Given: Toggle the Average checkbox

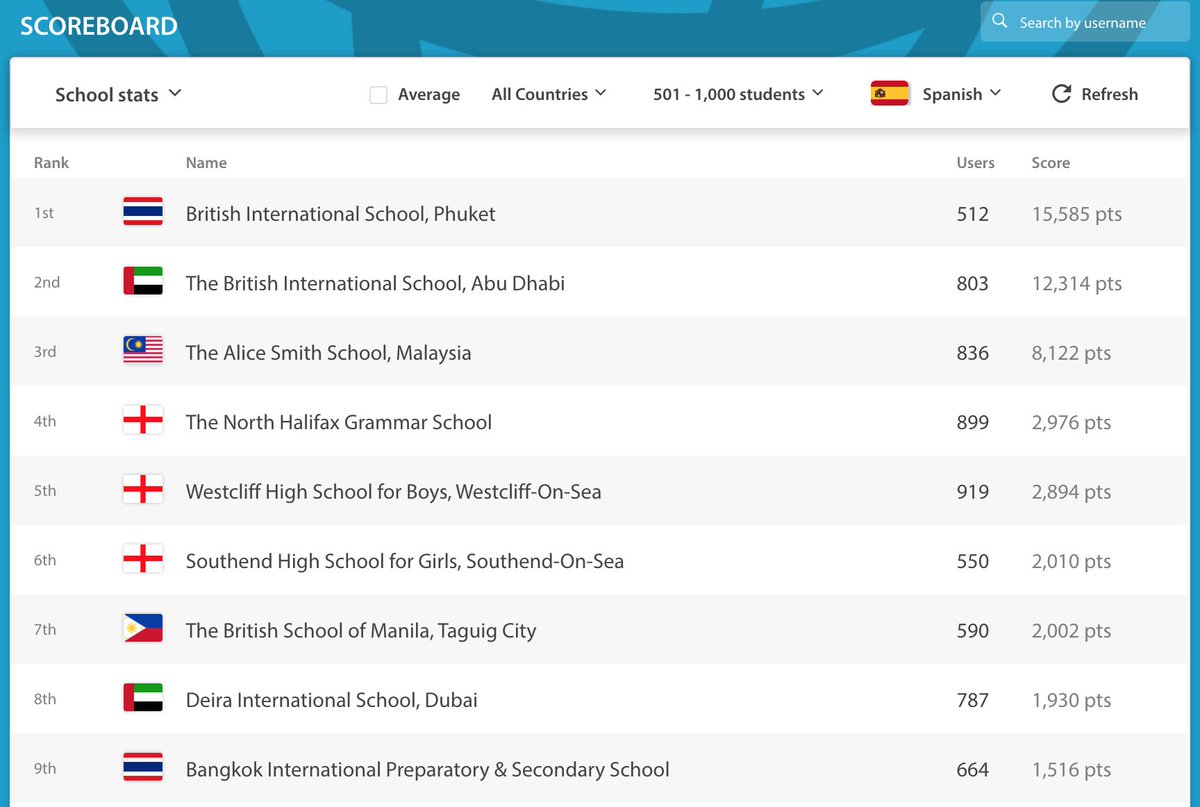Looking at the screenshot, I should [378, 95].
